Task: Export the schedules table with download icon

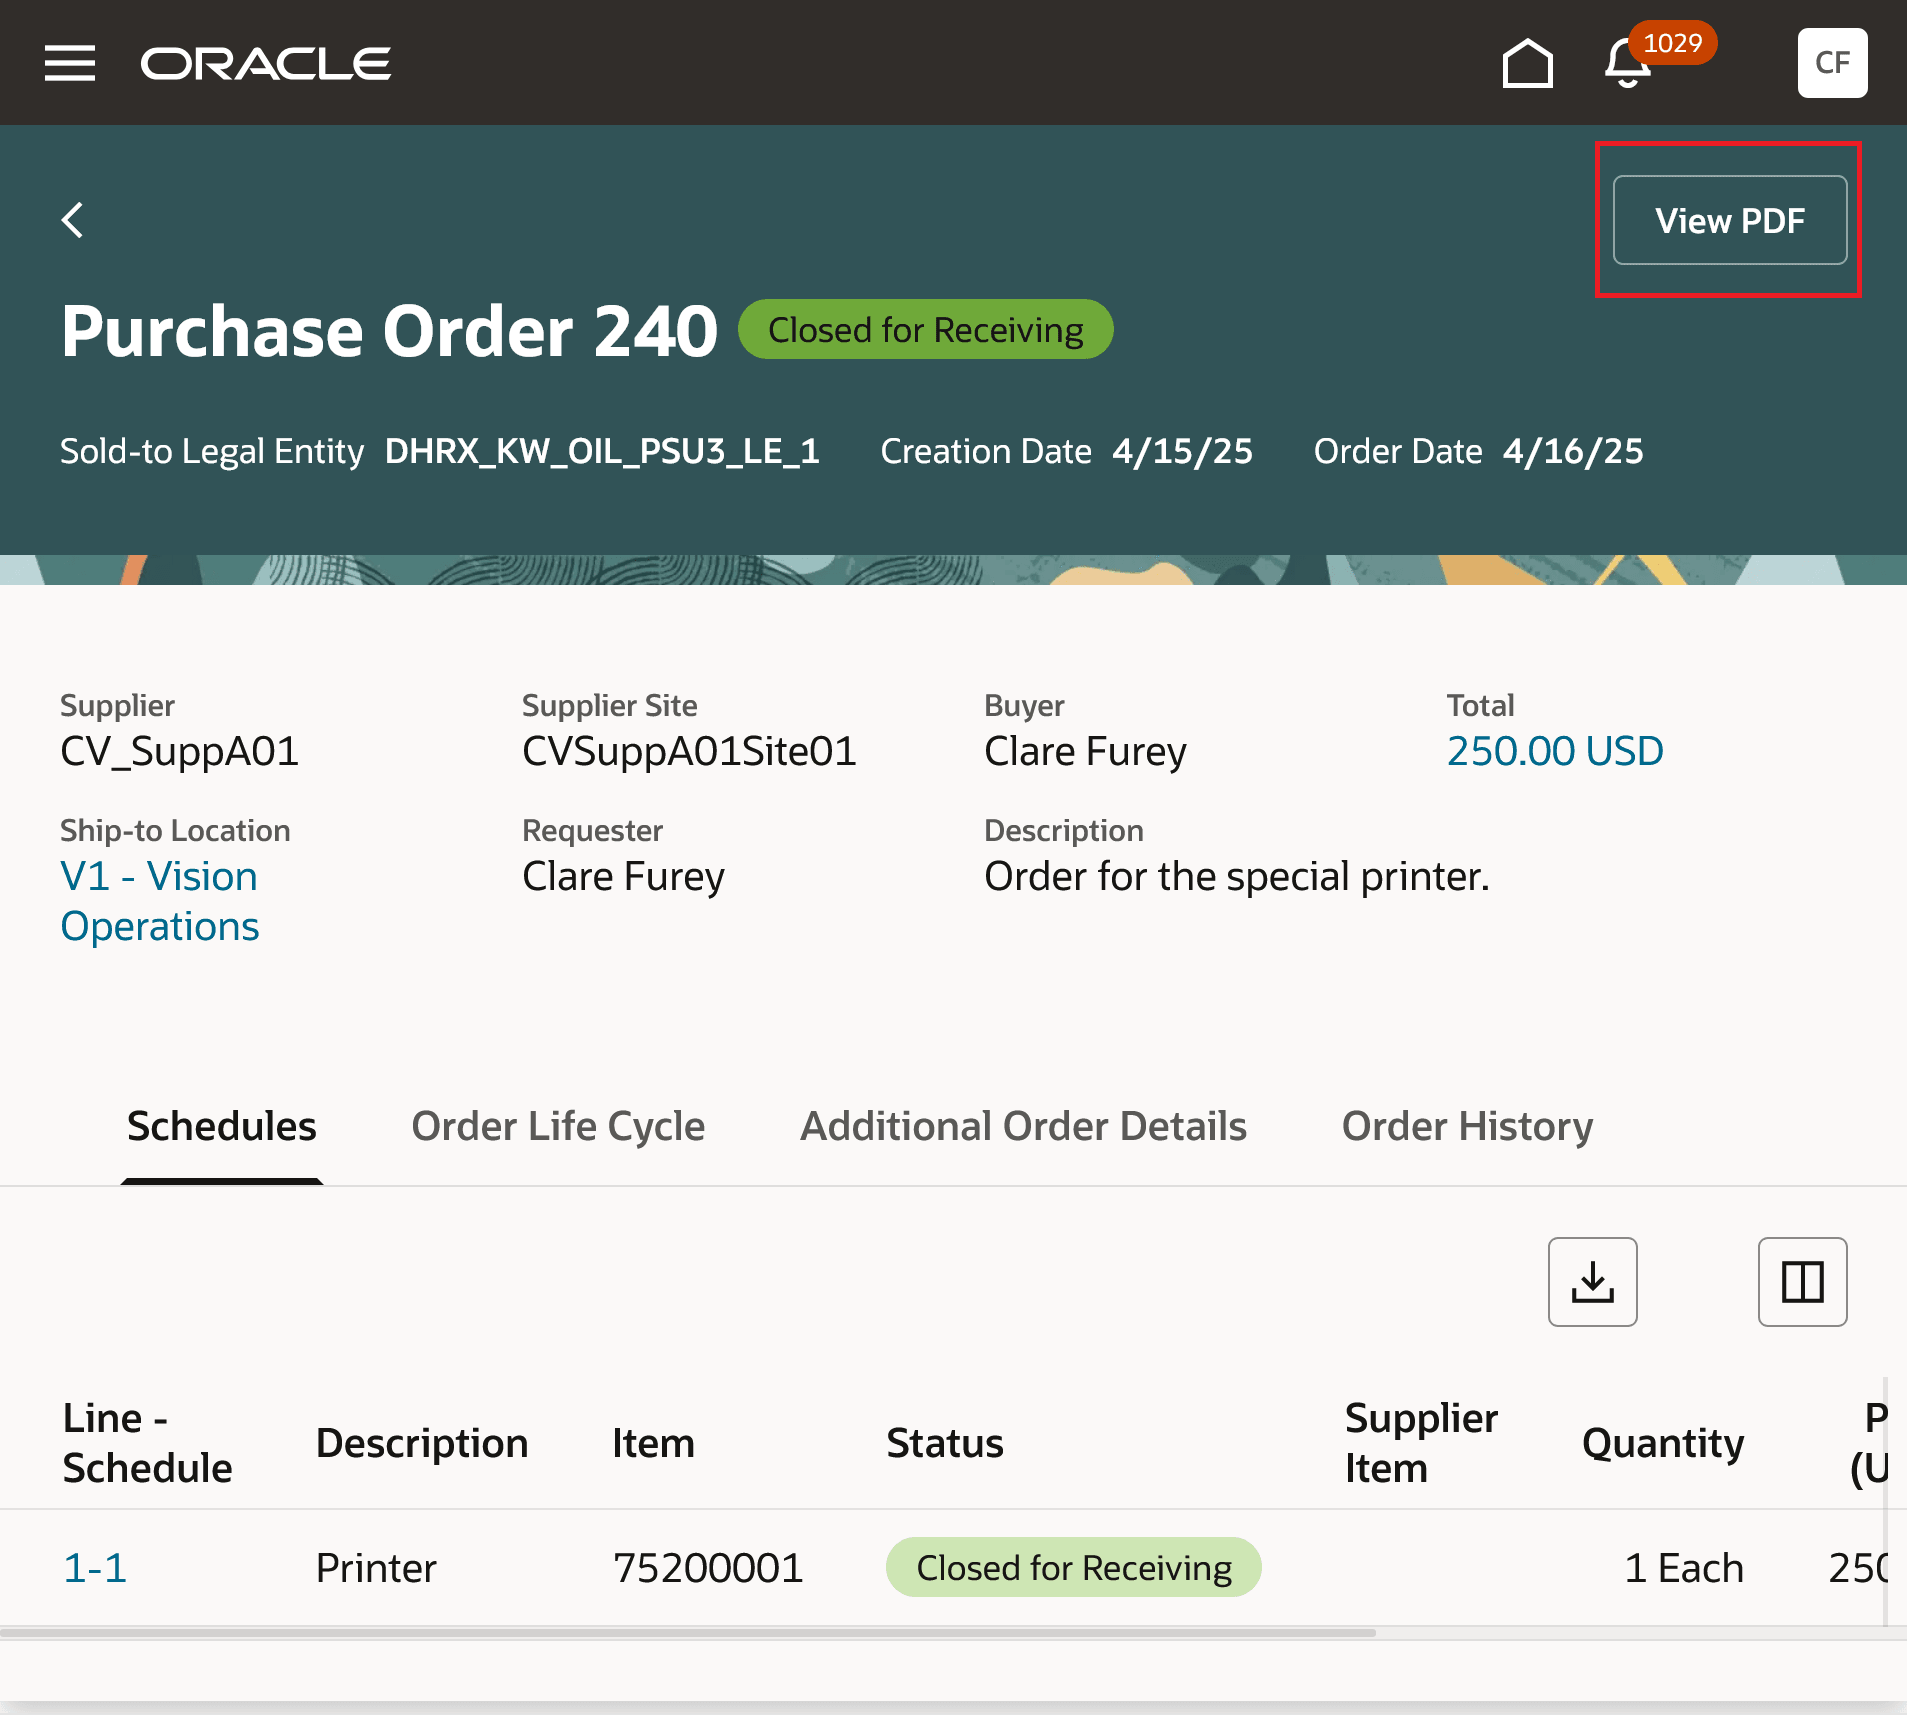Action: click(x=1593, y=1282)
